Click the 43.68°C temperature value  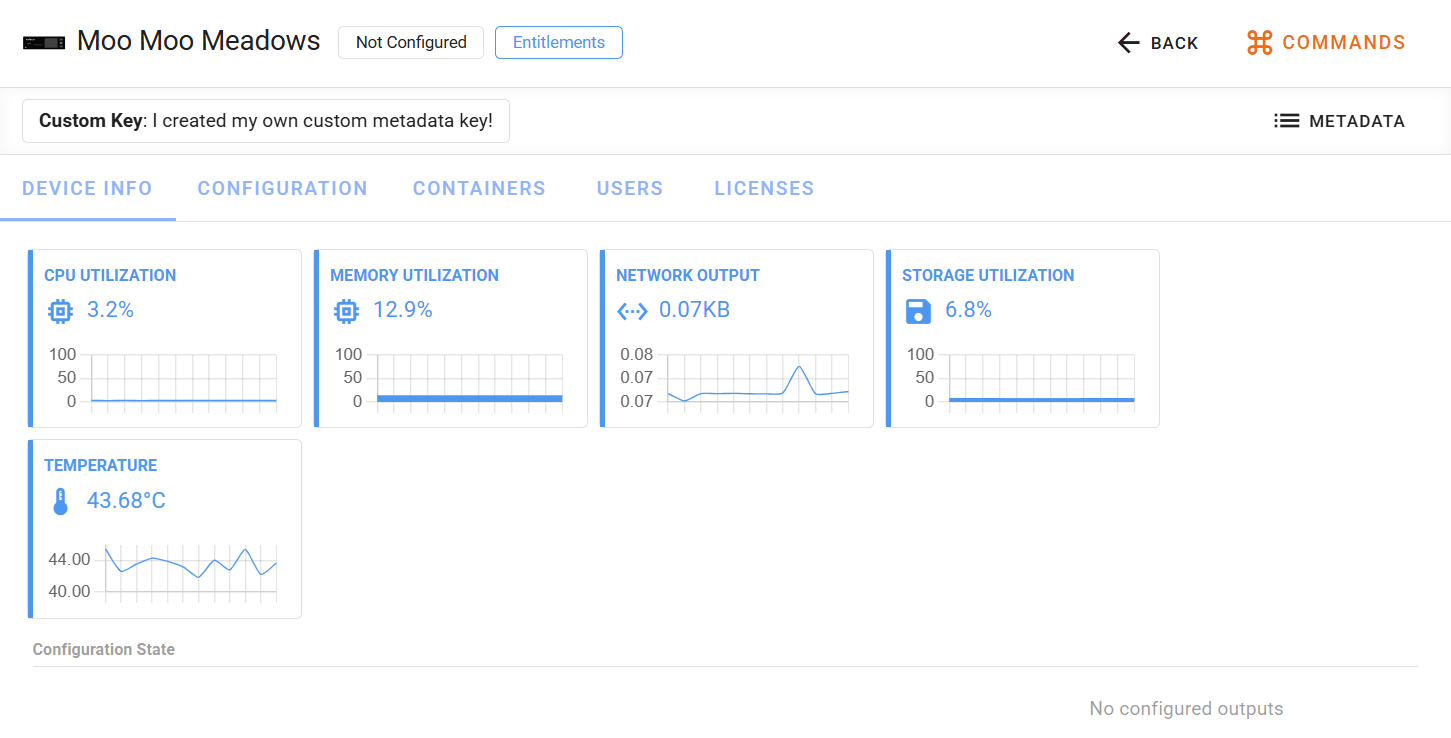click(x=126, y=500)
